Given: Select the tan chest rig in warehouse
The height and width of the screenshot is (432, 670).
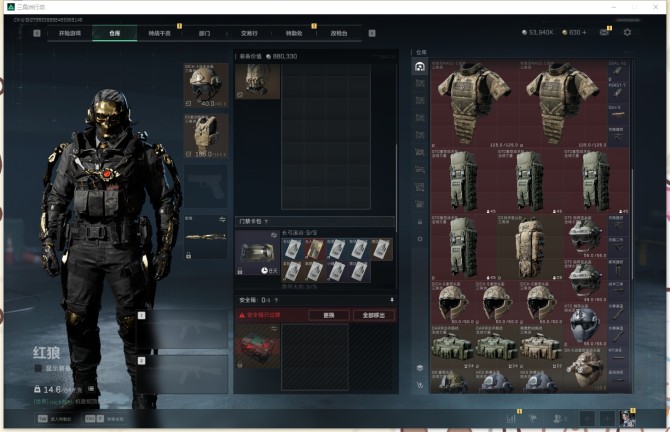Looking at the screenshot, I should click(x=541, y=347).
